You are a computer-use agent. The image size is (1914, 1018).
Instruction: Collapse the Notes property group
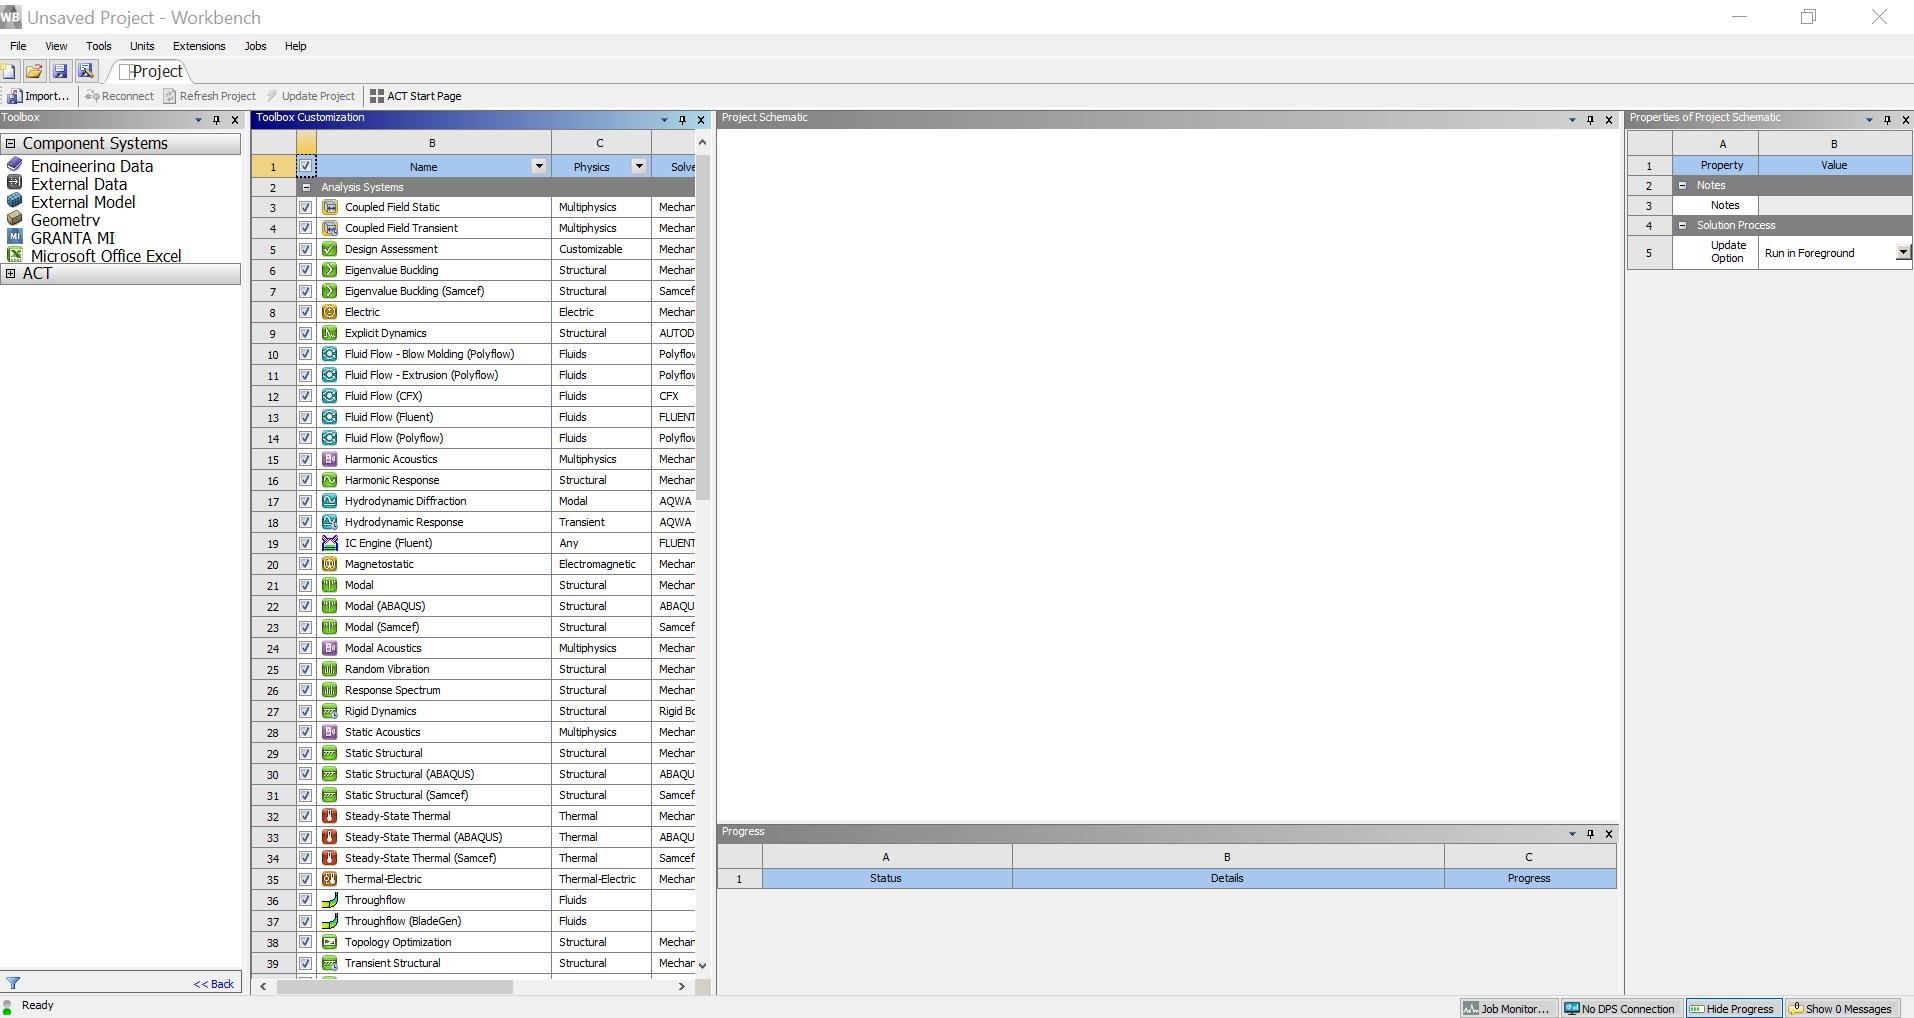1682,185
